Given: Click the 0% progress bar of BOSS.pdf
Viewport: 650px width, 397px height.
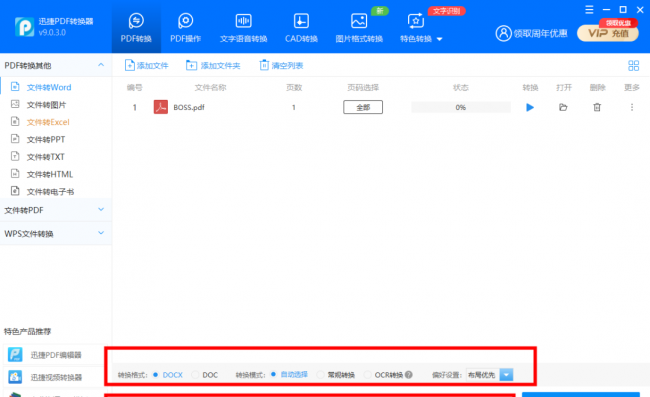Looking at the screenshot, I should [461, 107].
